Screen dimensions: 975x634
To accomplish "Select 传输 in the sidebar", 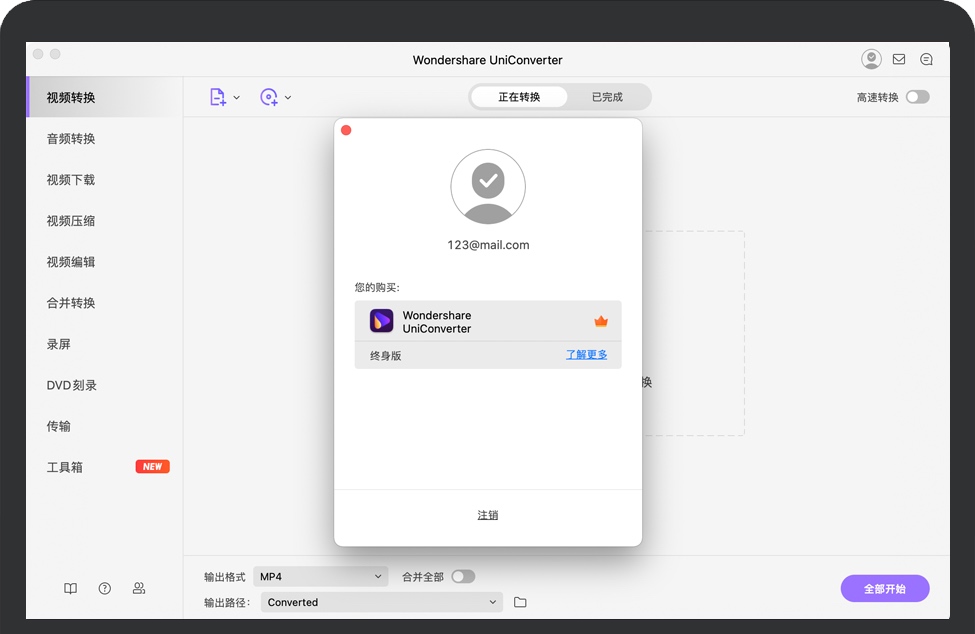I will pyautogui.click(x=104, y=426).
